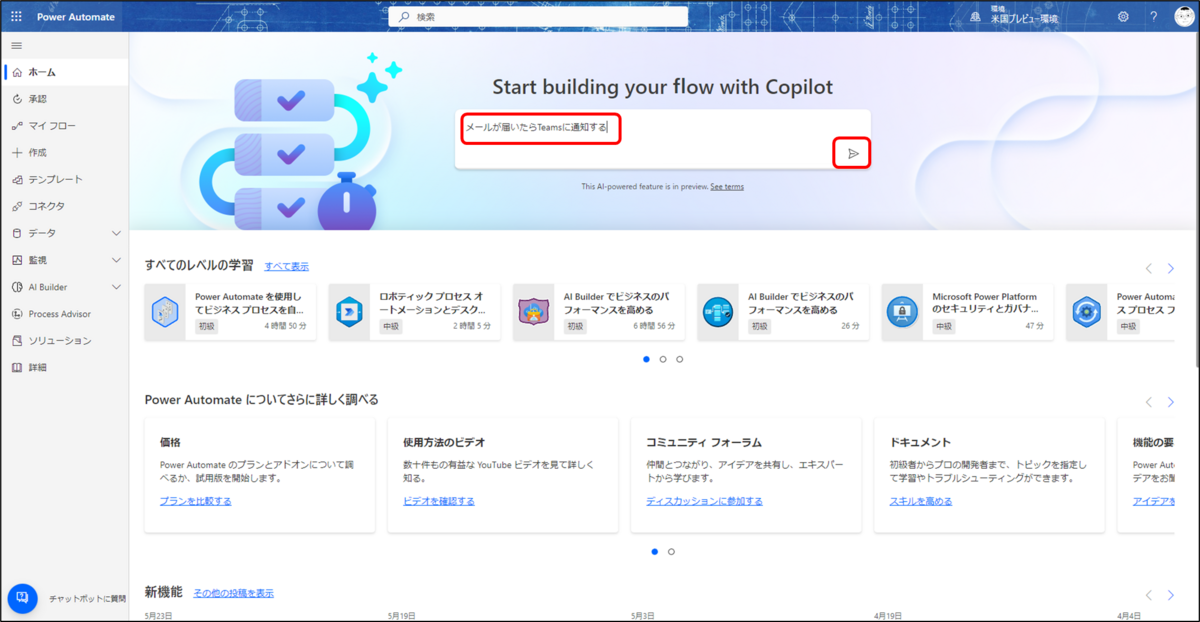Click the すべて表示 link

coord(286,266)
